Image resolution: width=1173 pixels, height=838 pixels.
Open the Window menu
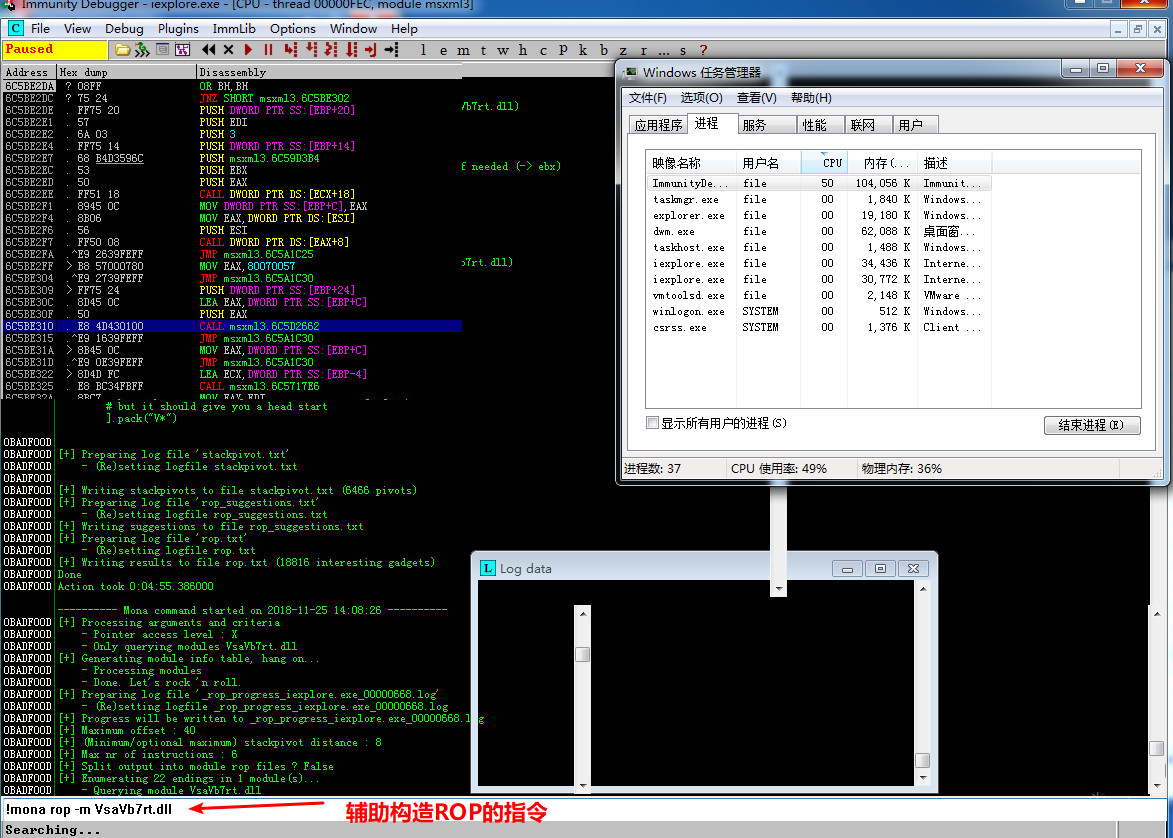coord(353,28)
